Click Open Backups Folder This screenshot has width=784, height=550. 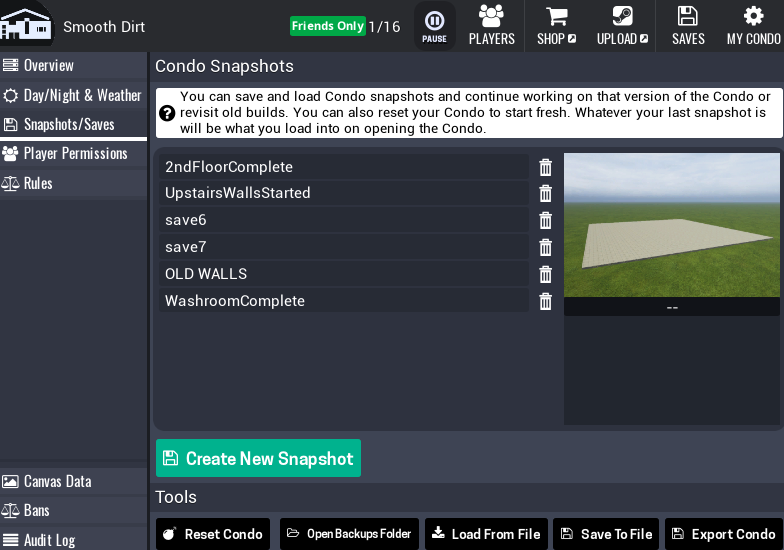click(x=348, y=534)
